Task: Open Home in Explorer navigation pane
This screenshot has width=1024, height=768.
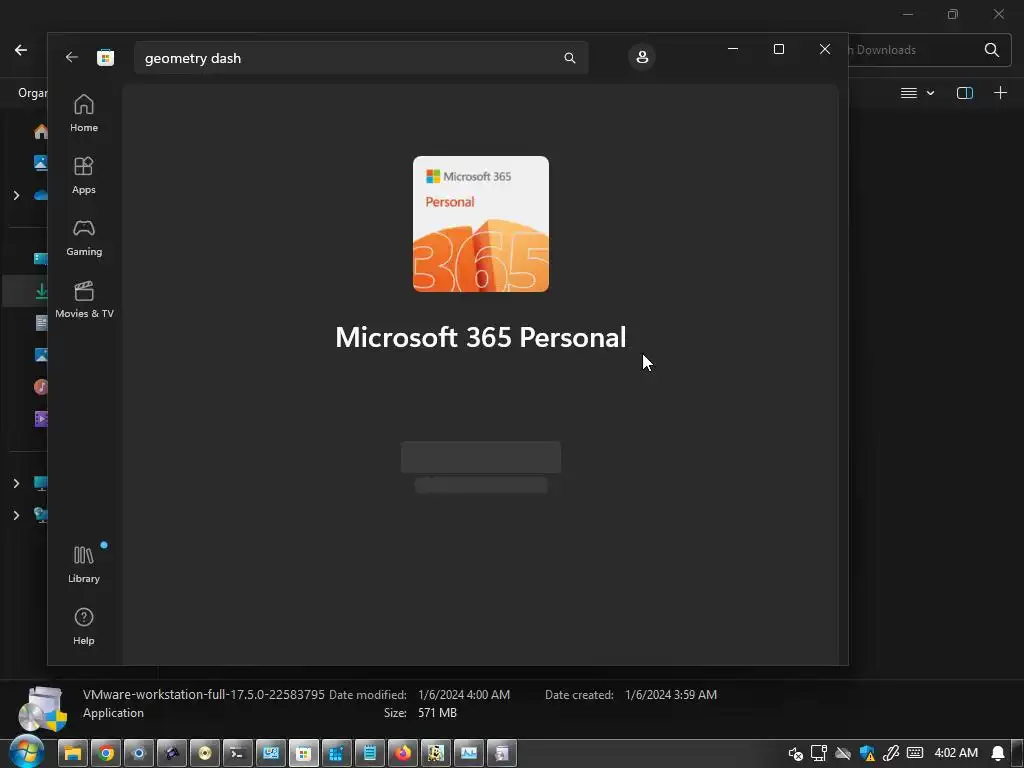Action: click(41, 131)
